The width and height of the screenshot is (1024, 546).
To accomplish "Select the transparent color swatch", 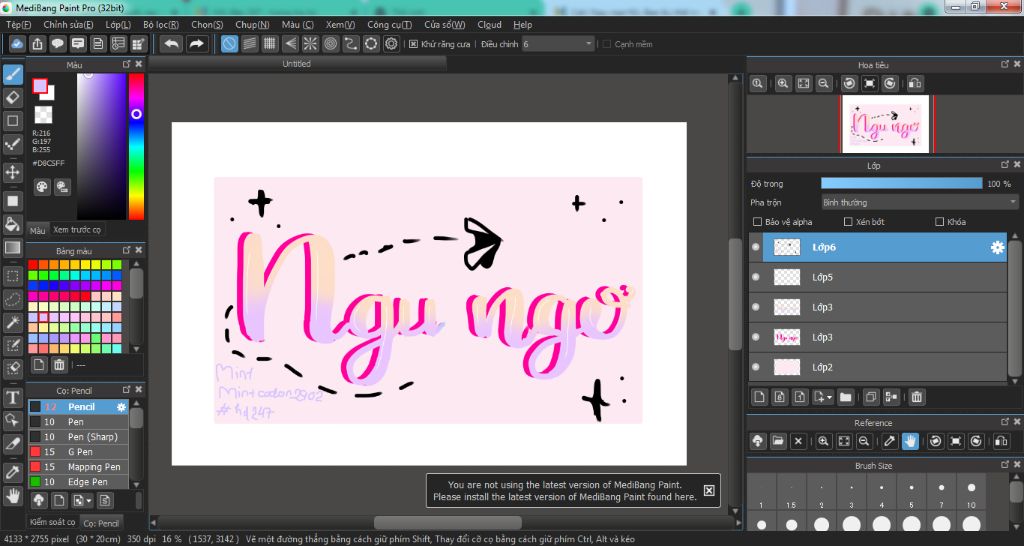I will click(43, 115).
